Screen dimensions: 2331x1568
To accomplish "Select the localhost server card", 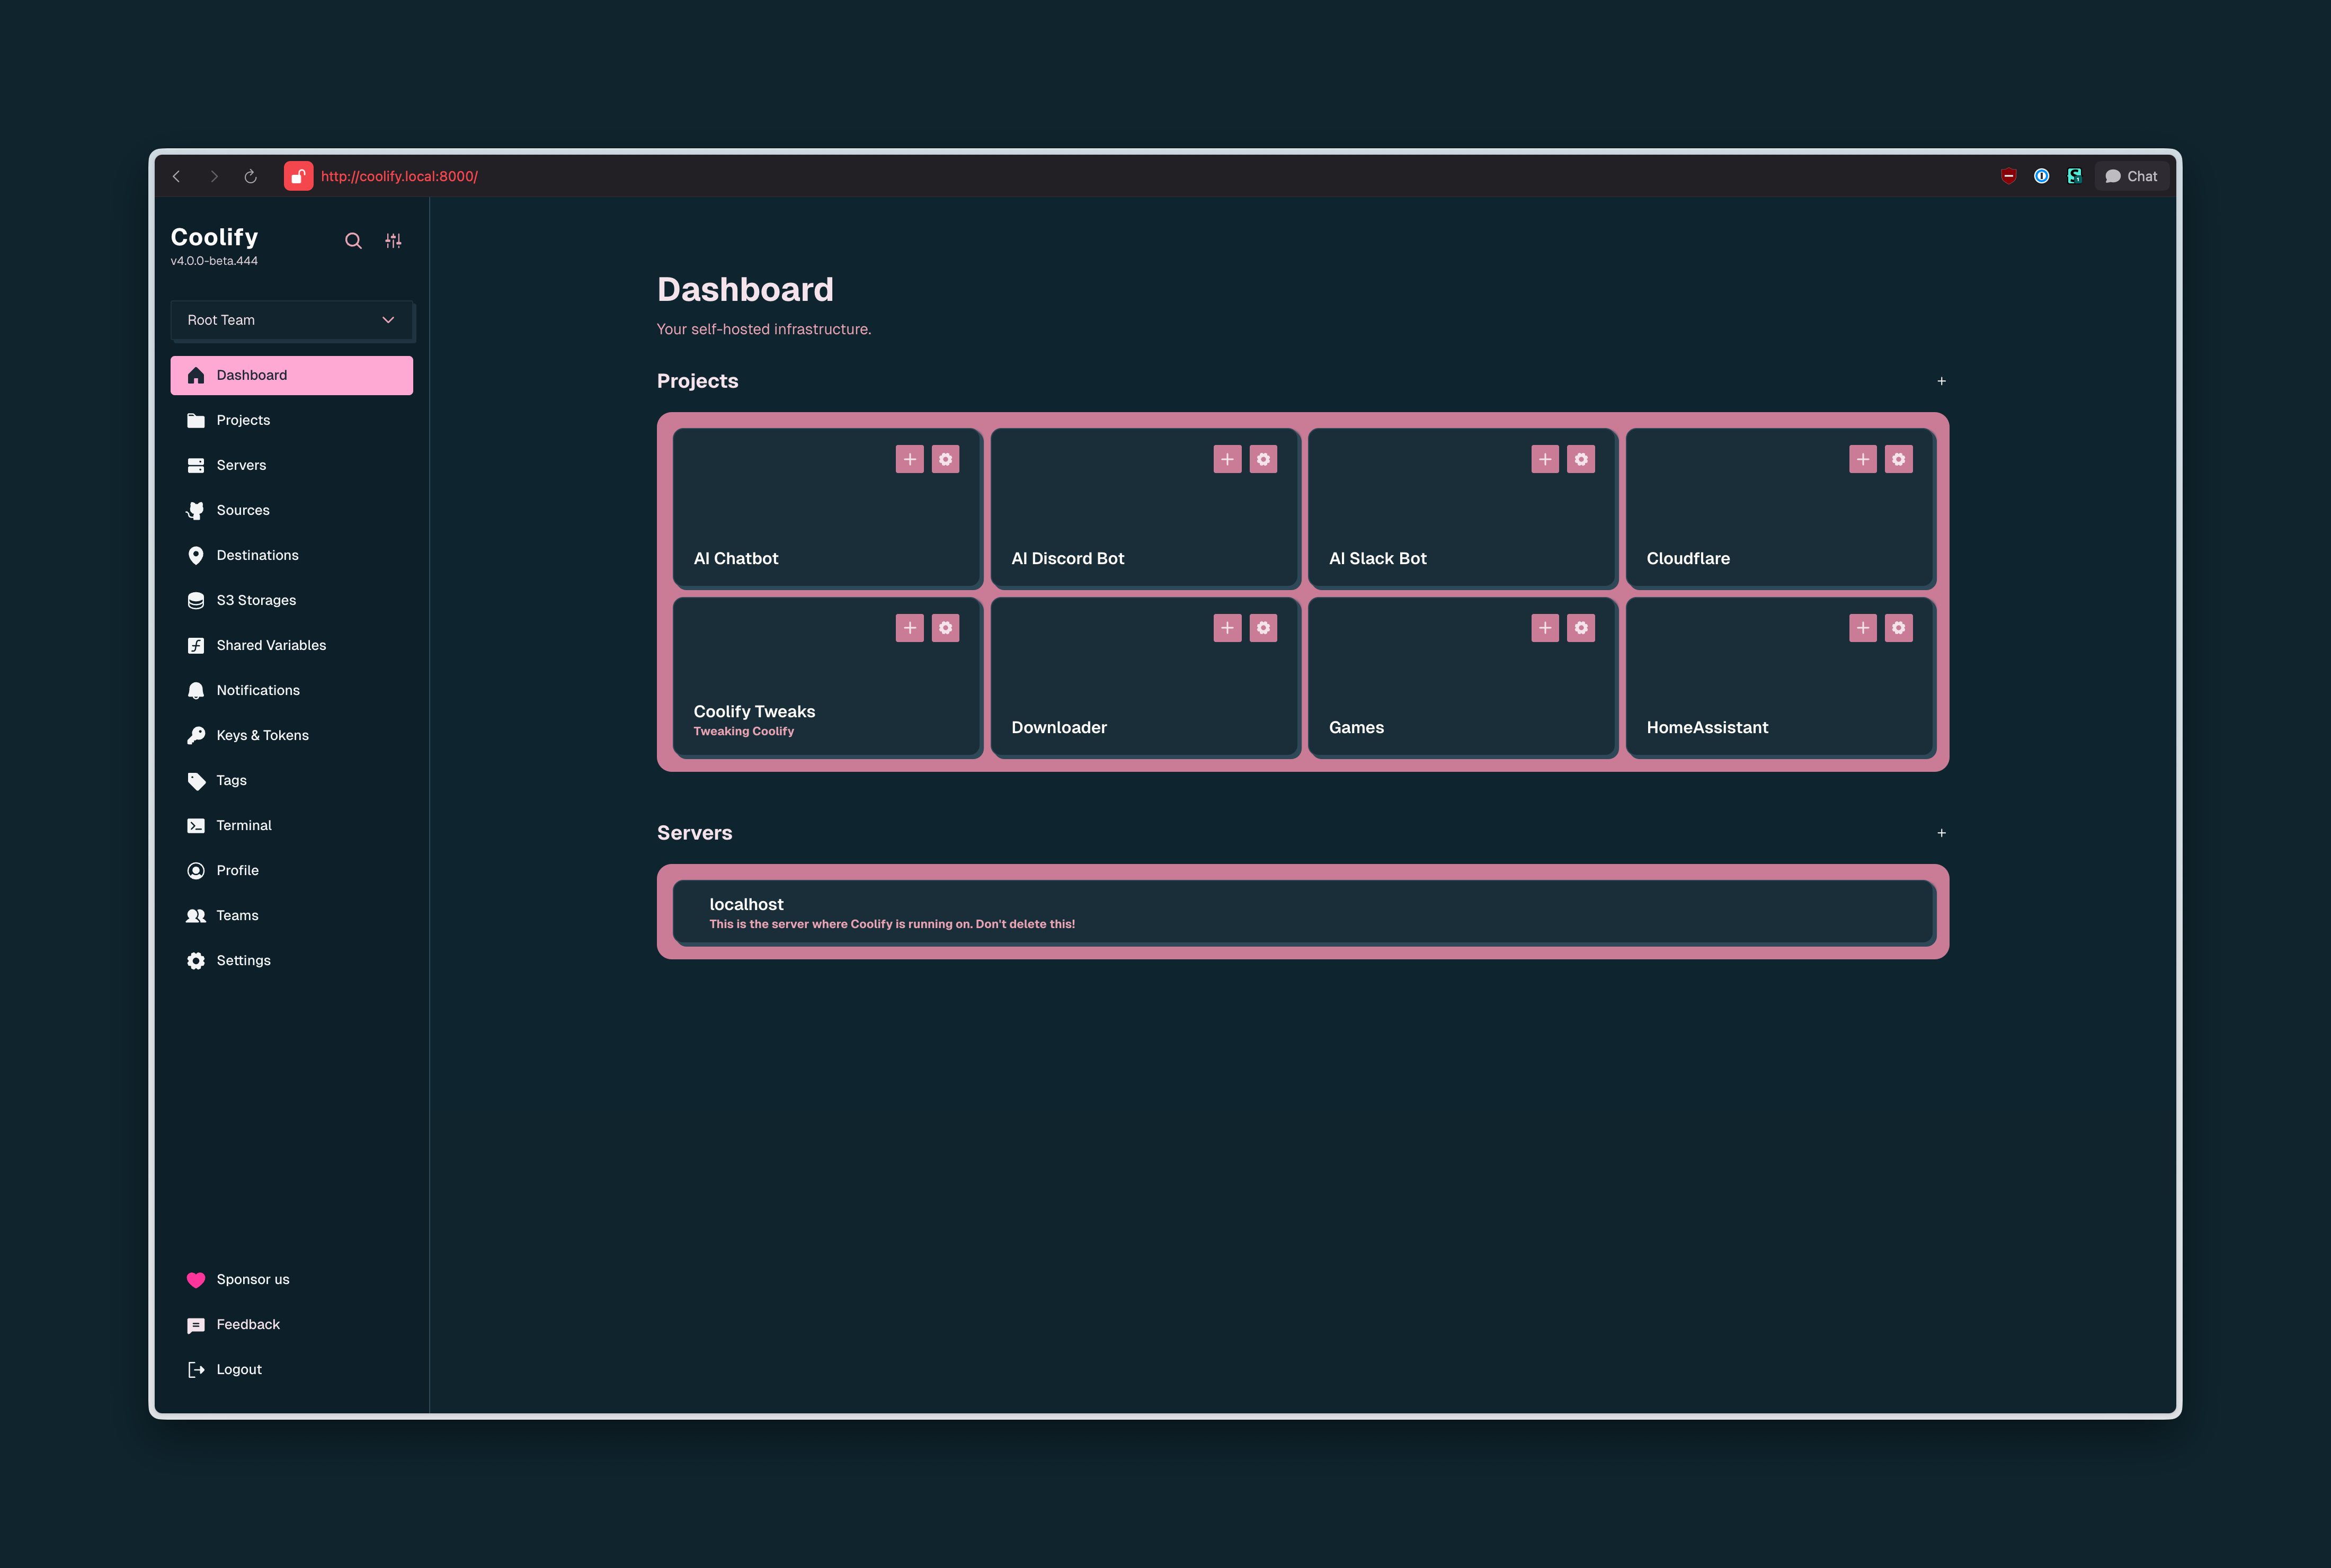I will (1301, 911).
